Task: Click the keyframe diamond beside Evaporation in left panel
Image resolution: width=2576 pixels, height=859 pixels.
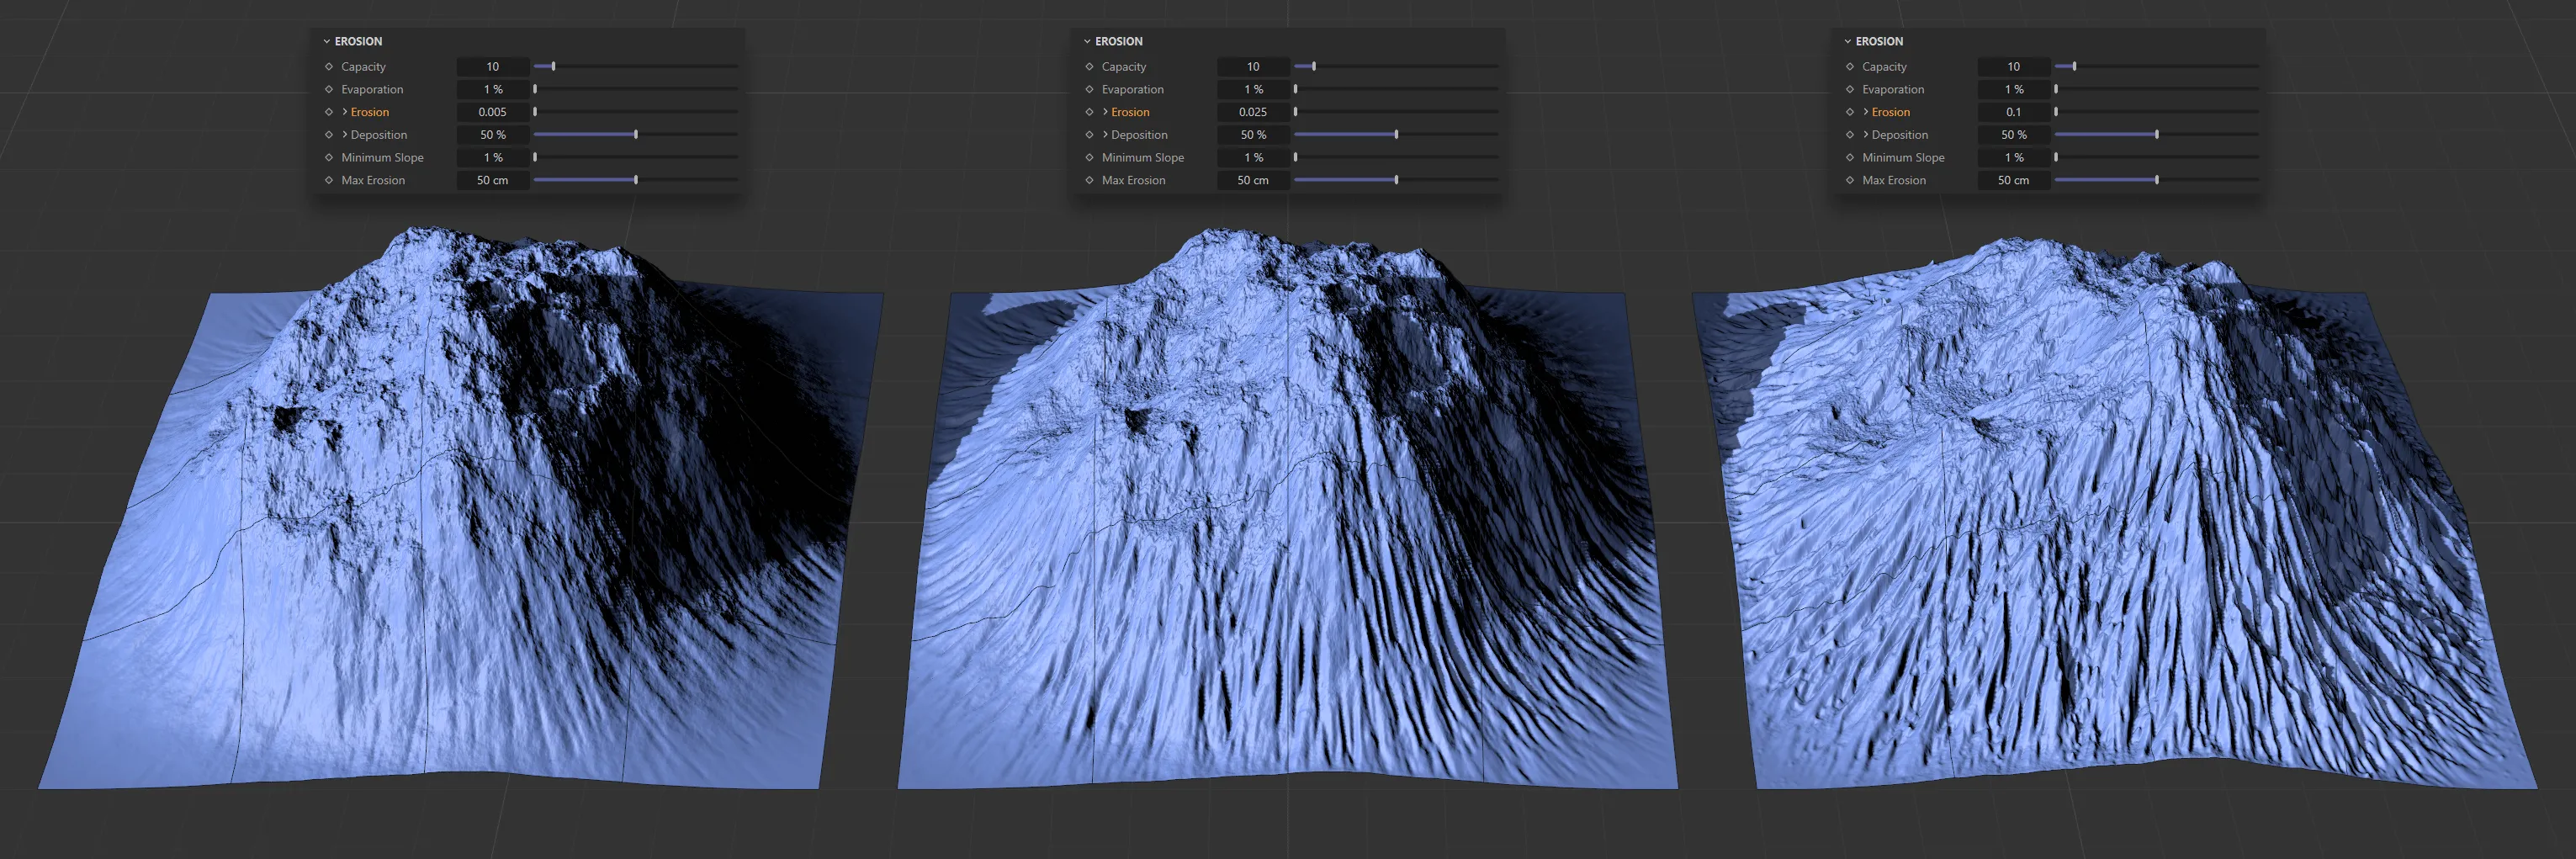Action: pyautogui.click(x=328, y=89)
